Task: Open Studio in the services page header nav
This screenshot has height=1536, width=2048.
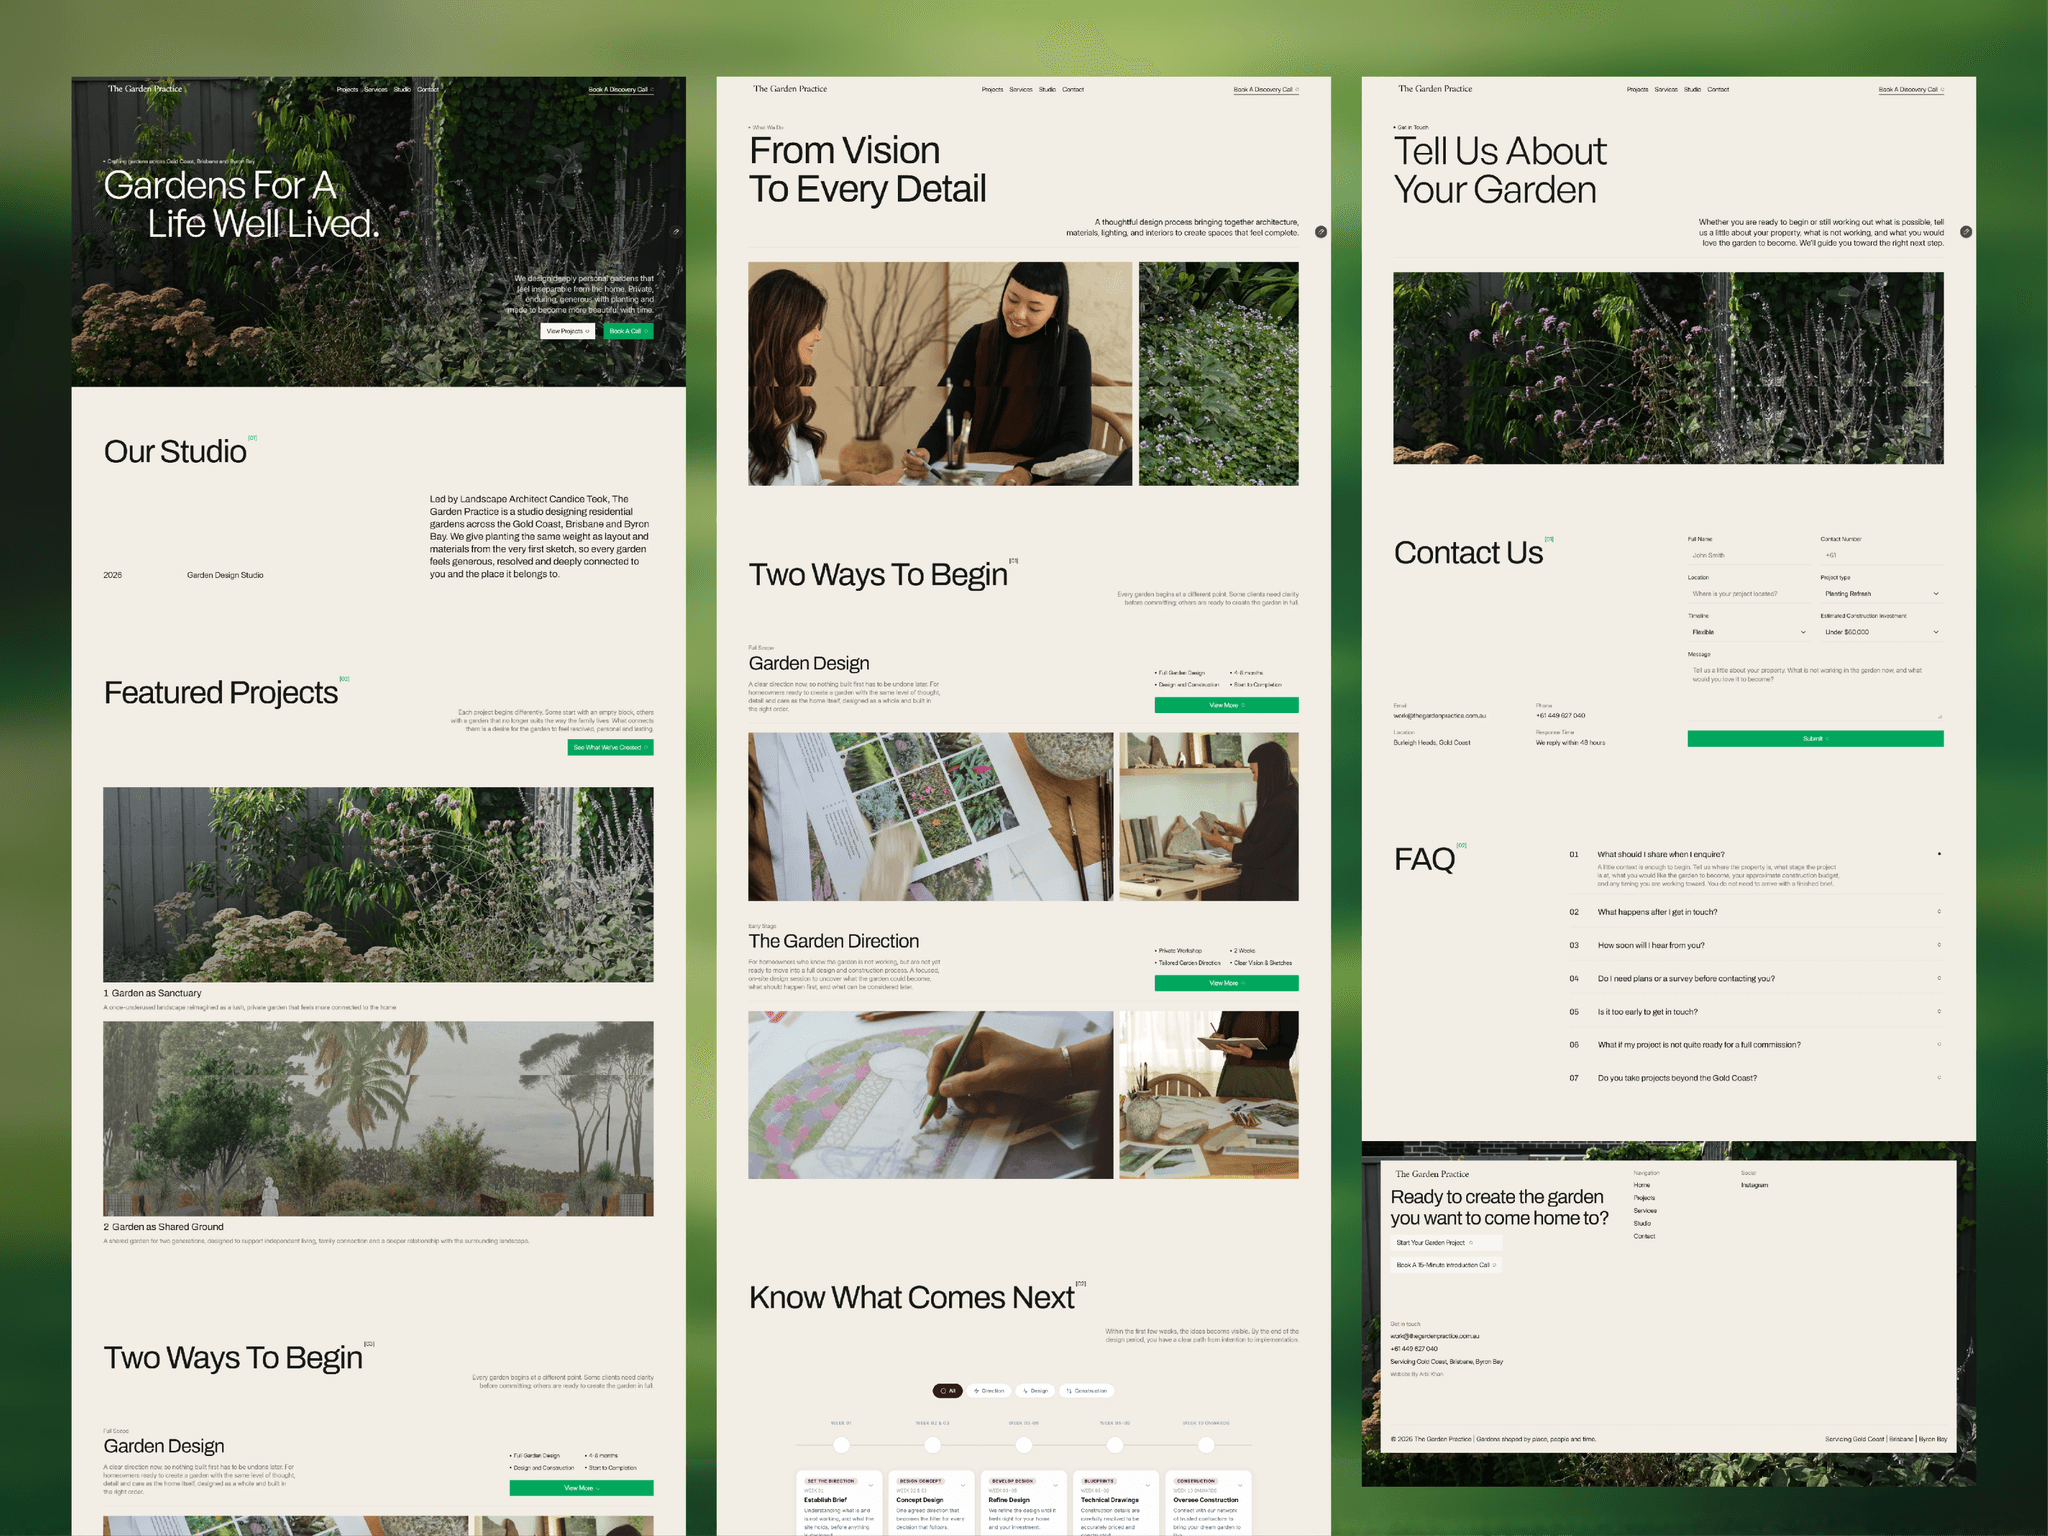Action: click(1047, 90)
